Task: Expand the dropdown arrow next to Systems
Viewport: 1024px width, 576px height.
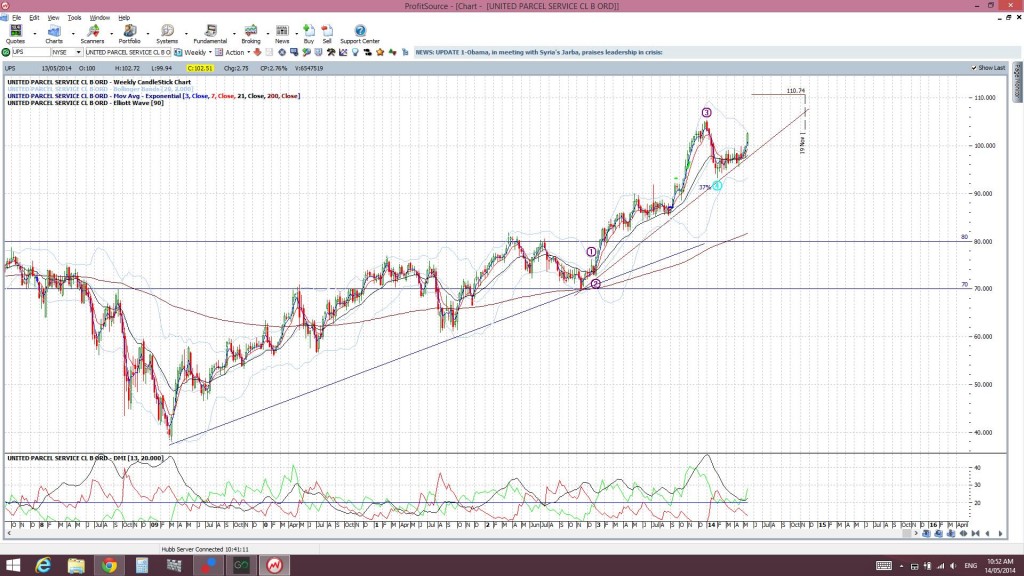Action: (x=186, y=33)
